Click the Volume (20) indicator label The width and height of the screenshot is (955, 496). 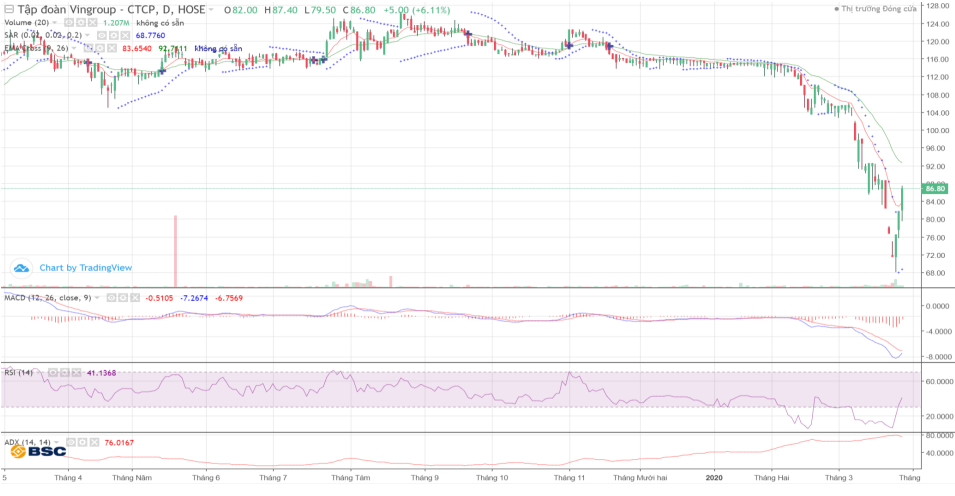point(26,23)
